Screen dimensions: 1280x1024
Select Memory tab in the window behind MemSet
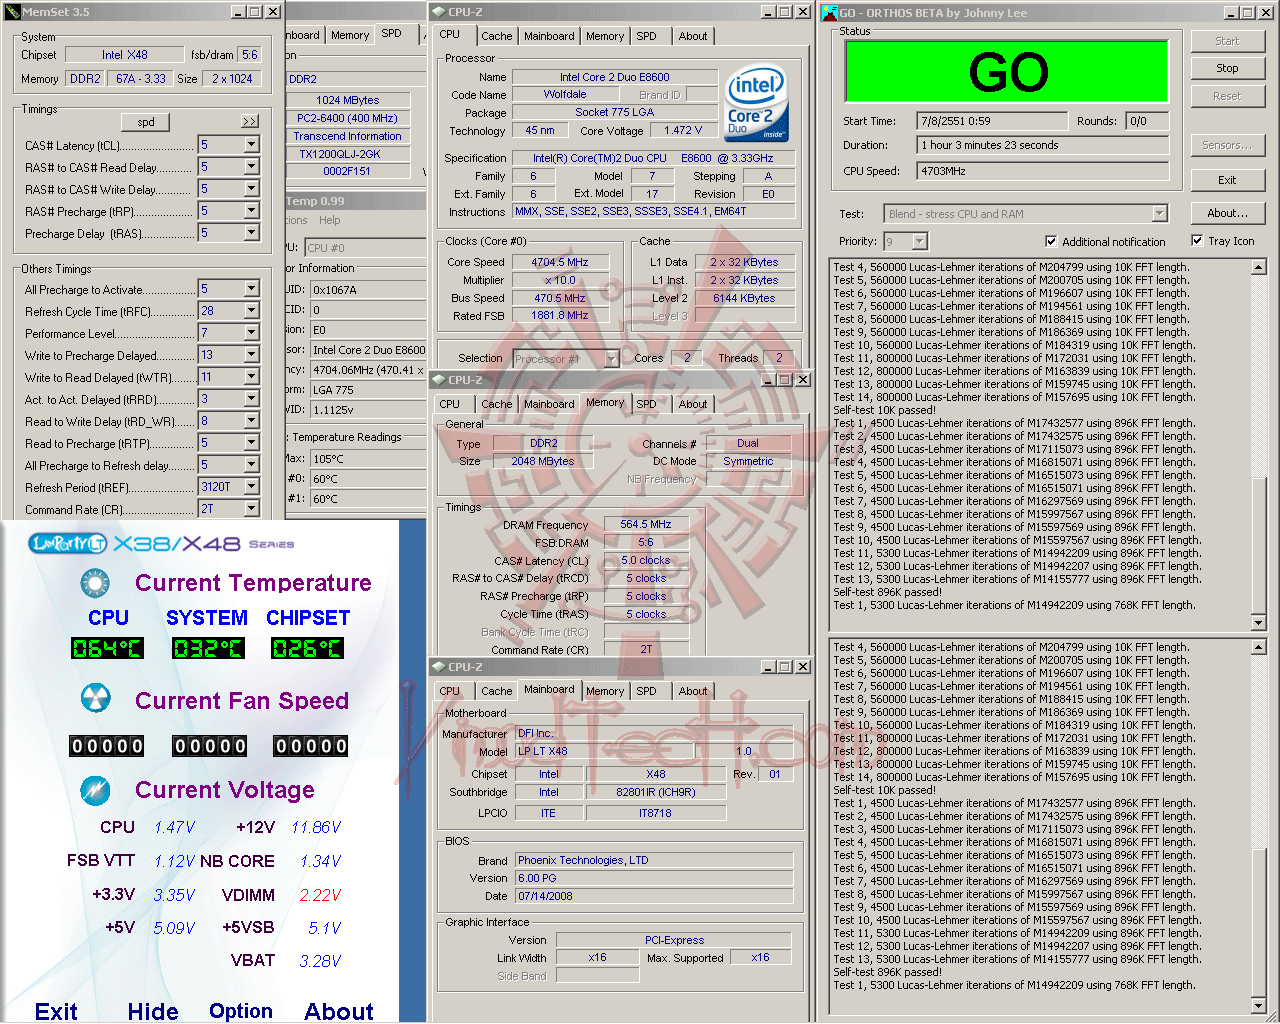point(350,35)
